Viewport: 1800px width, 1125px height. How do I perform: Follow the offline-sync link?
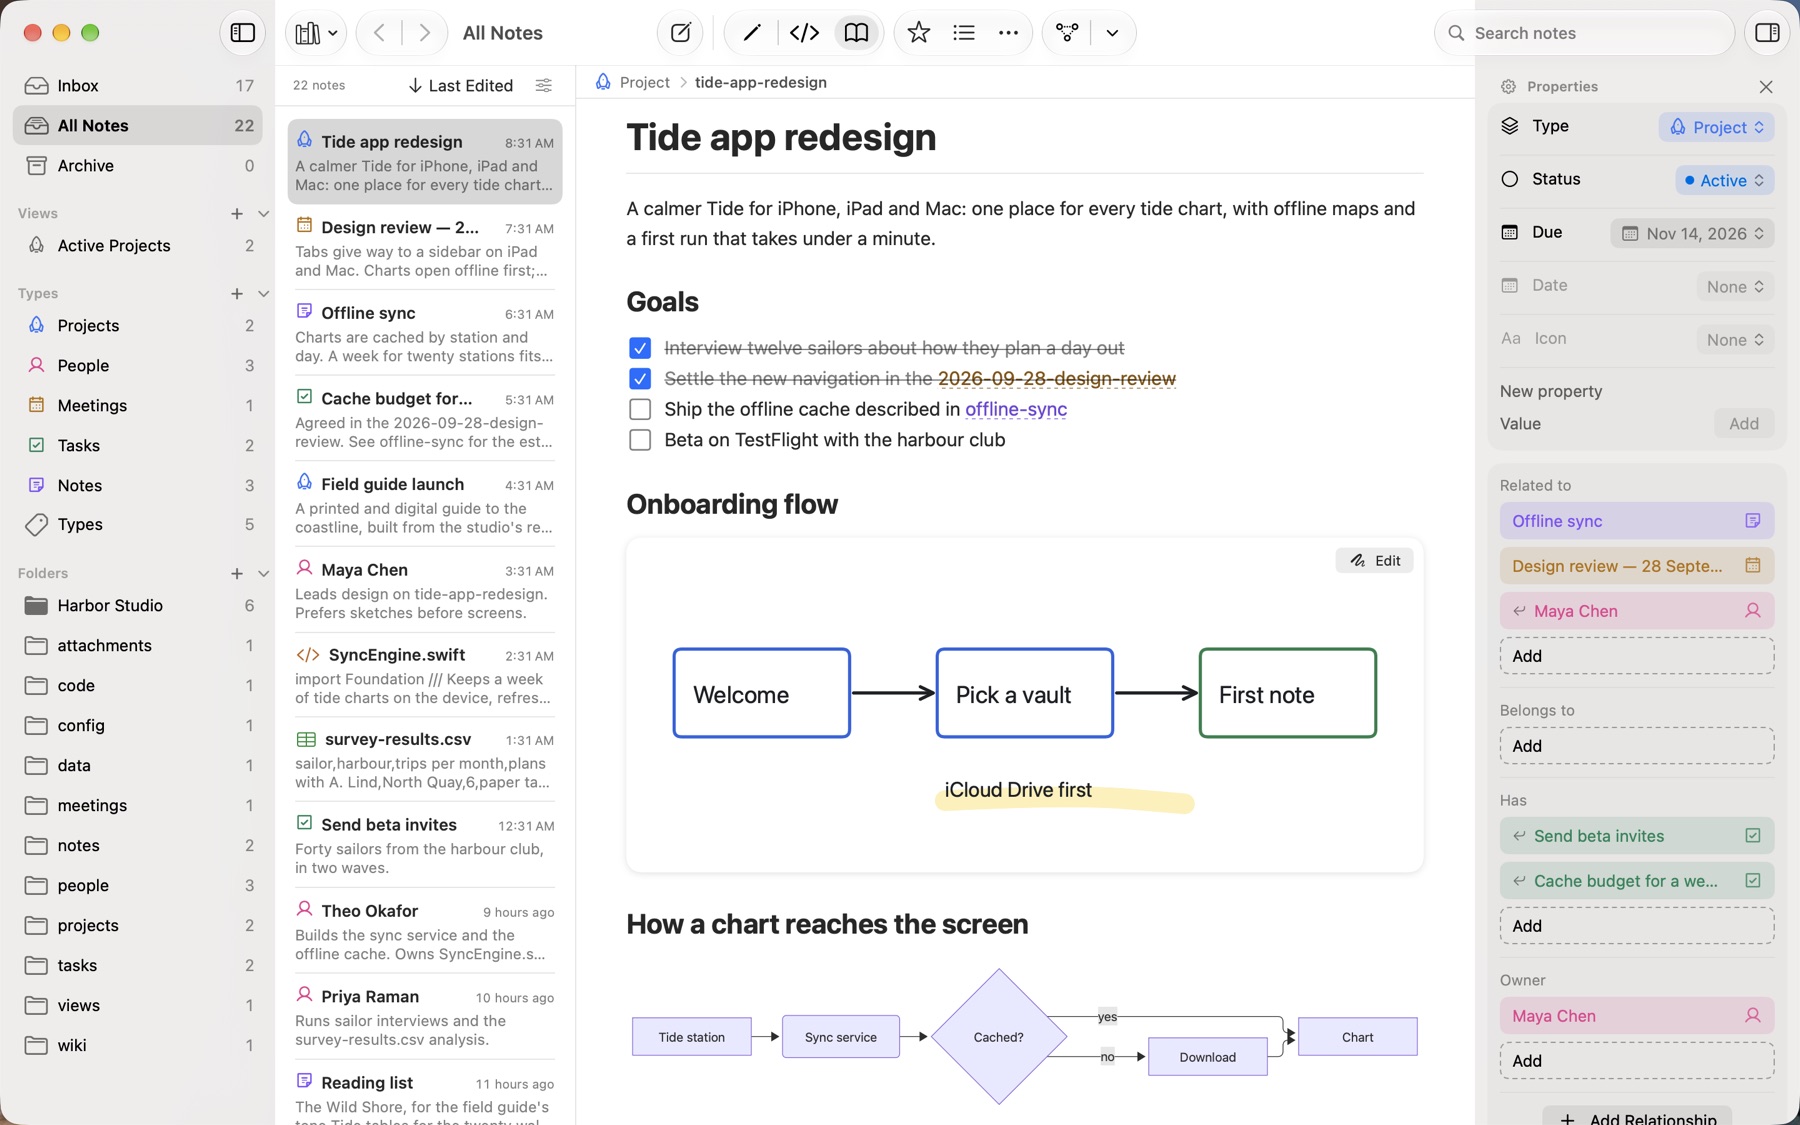[1015, 410]
